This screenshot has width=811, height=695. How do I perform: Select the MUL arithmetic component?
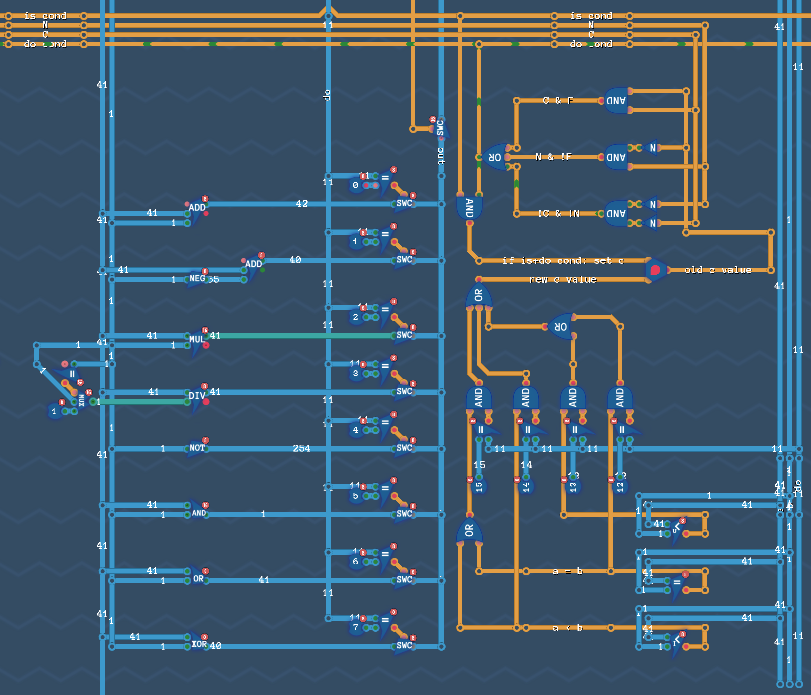pyautogui.click(x=197, y=341)
